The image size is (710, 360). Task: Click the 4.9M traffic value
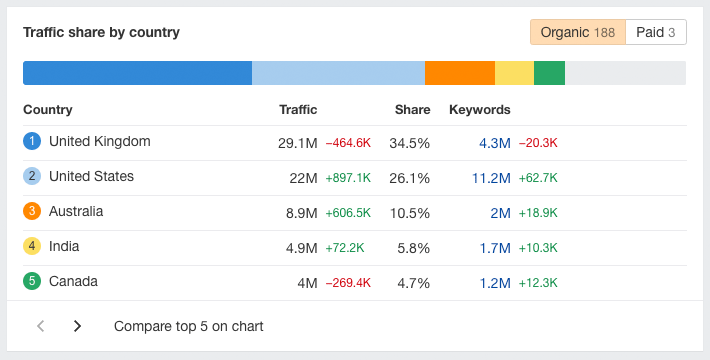(302, 248)
